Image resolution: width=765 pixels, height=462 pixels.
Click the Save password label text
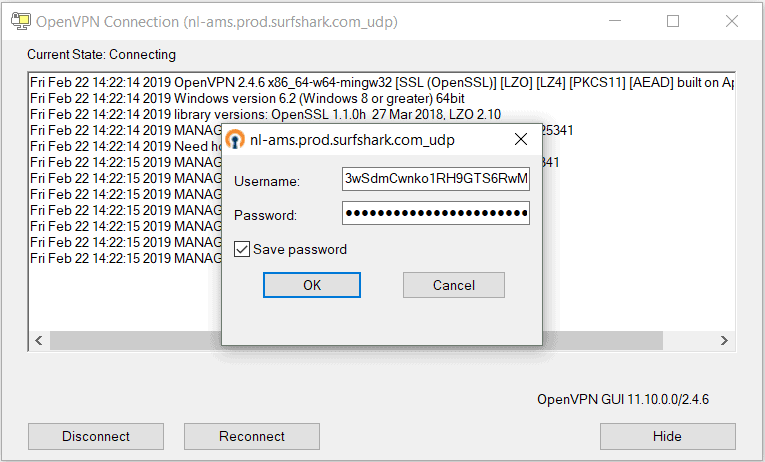[x=300, y=249]
